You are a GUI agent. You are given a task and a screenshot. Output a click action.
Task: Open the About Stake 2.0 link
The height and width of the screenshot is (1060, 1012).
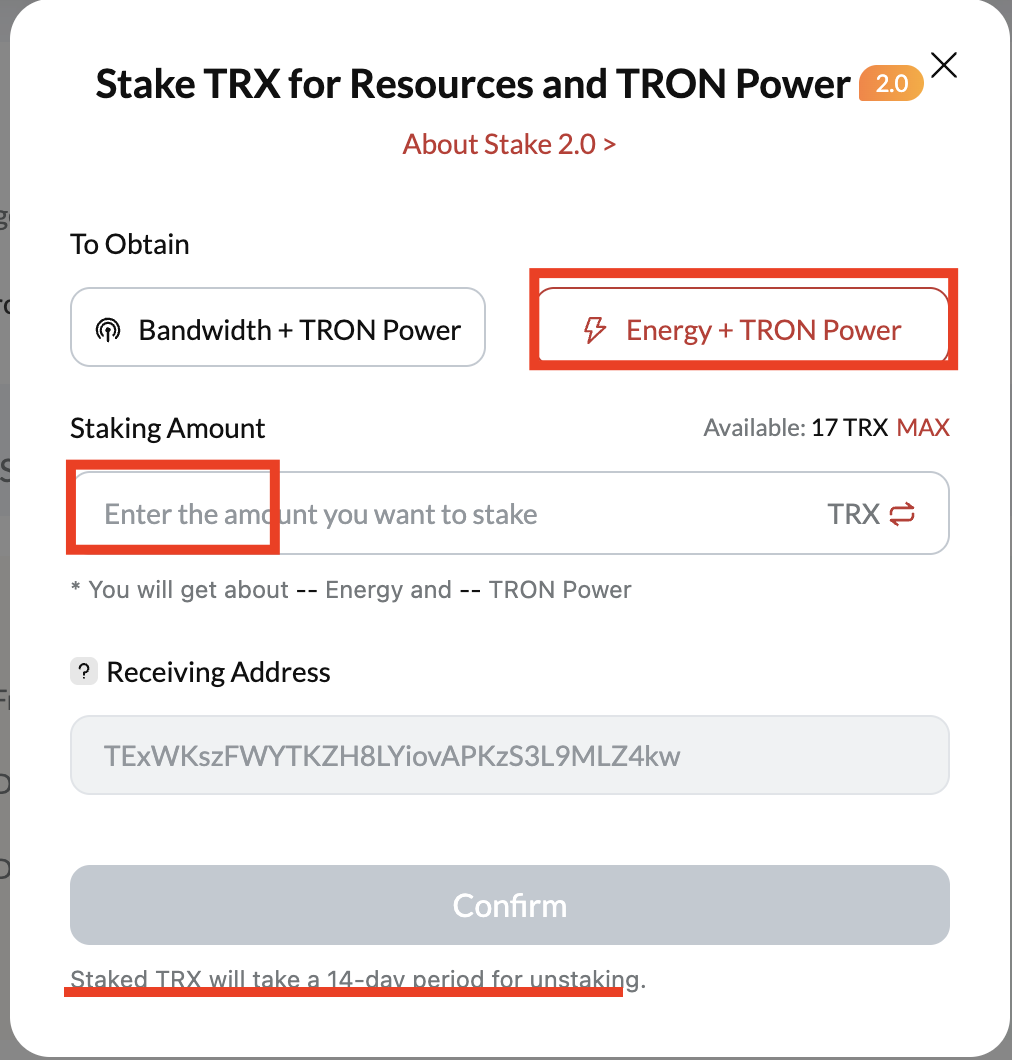(509, 144)
